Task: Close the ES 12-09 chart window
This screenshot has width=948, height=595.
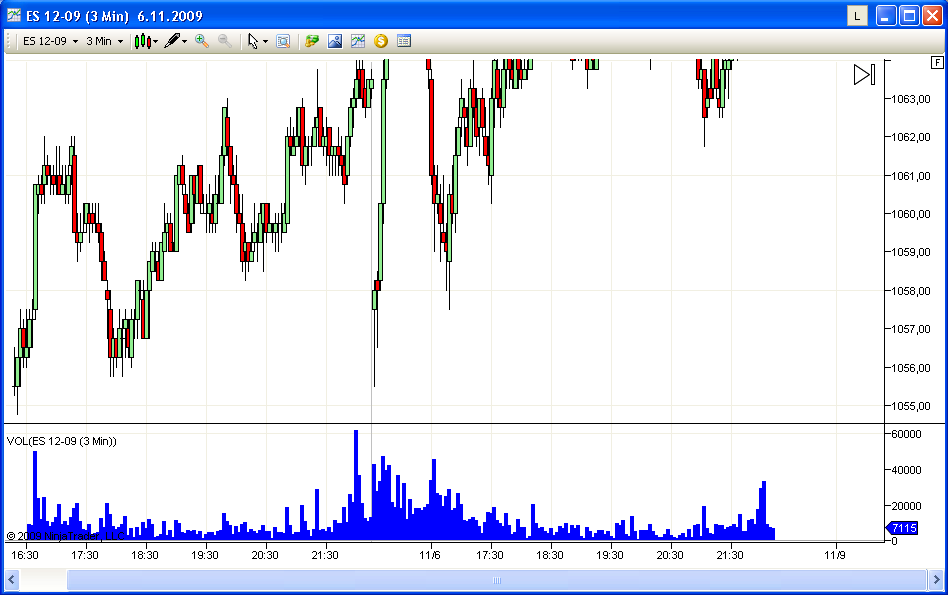Action: click(x=932, y=16)
